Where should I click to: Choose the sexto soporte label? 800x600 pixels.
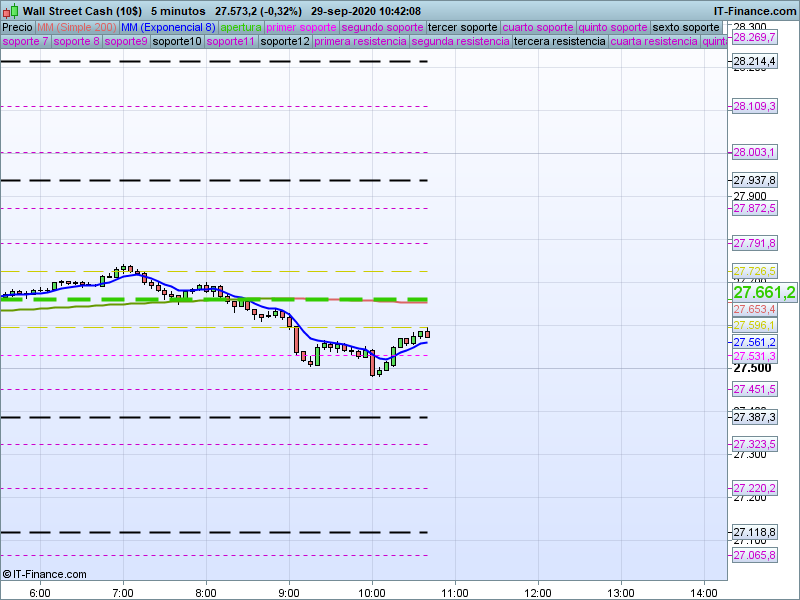click(686, 28)
